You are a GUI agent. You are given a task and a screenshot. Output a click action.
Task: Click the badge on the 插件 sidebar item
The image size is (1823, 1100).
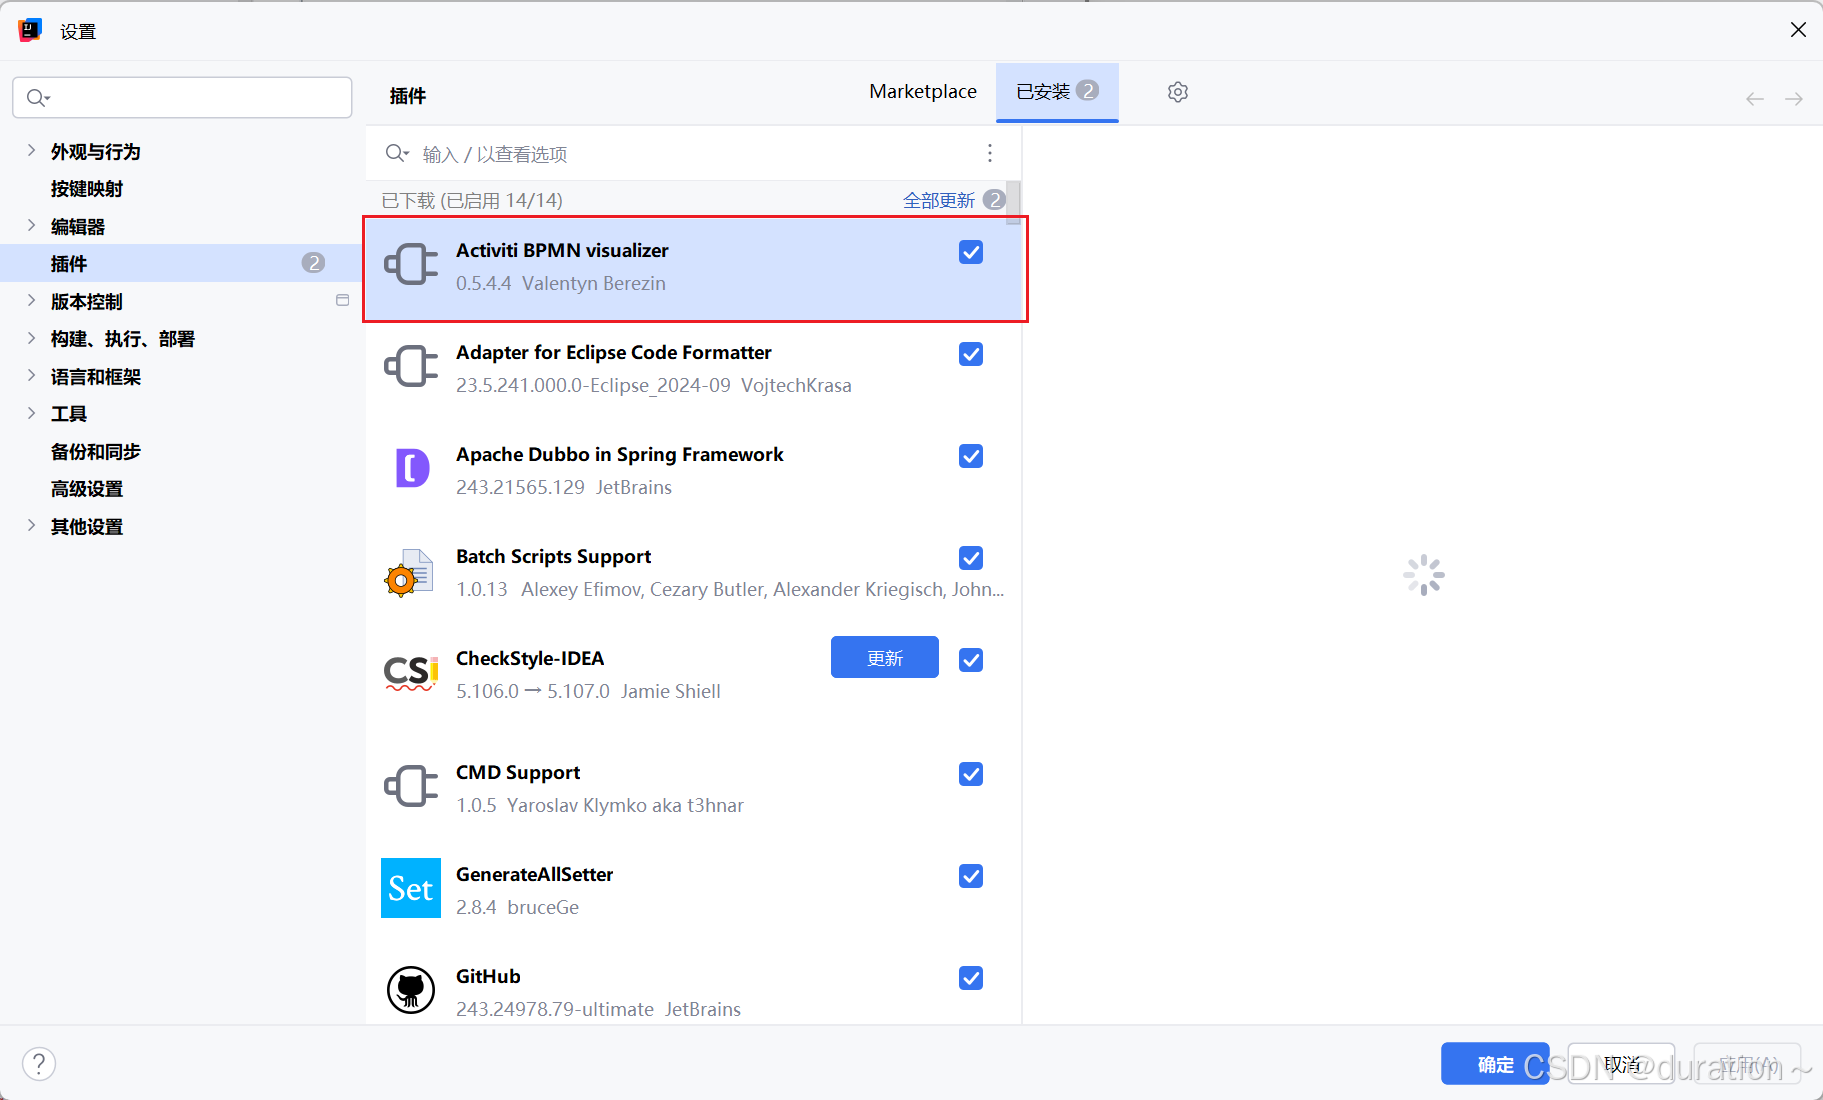pos(313,263)
